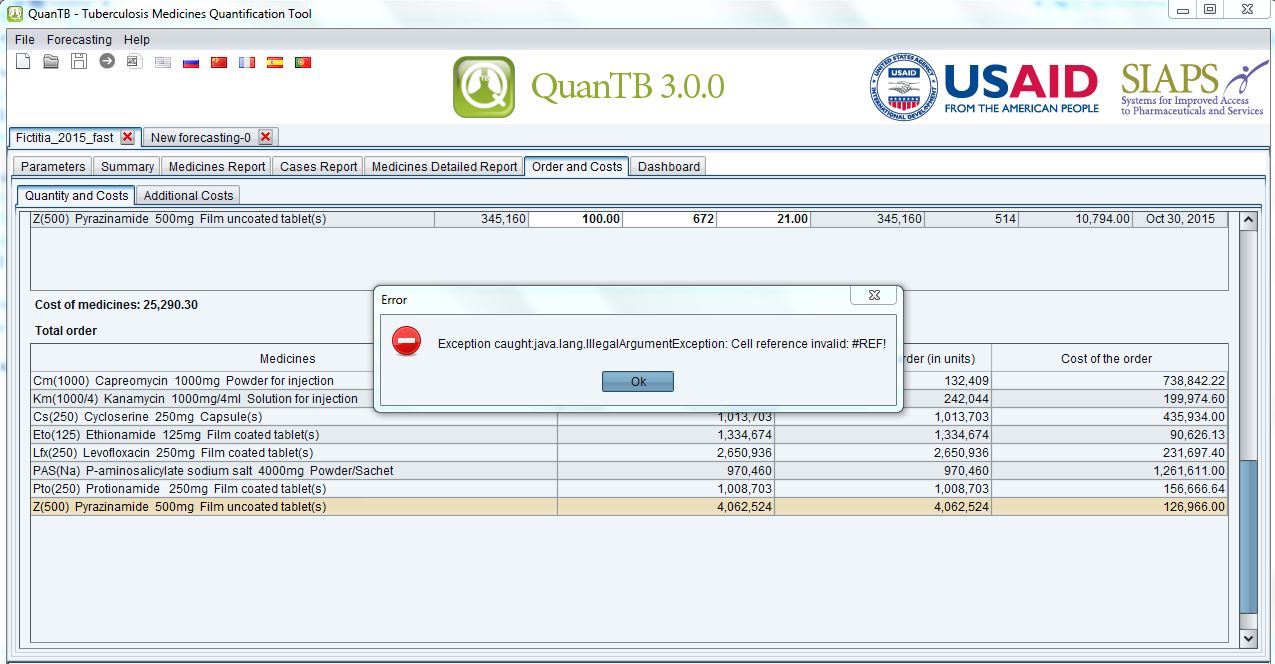Close the New forecasting-0 tab
Screen dimensions: 1275x664
(x=265, y=137)
